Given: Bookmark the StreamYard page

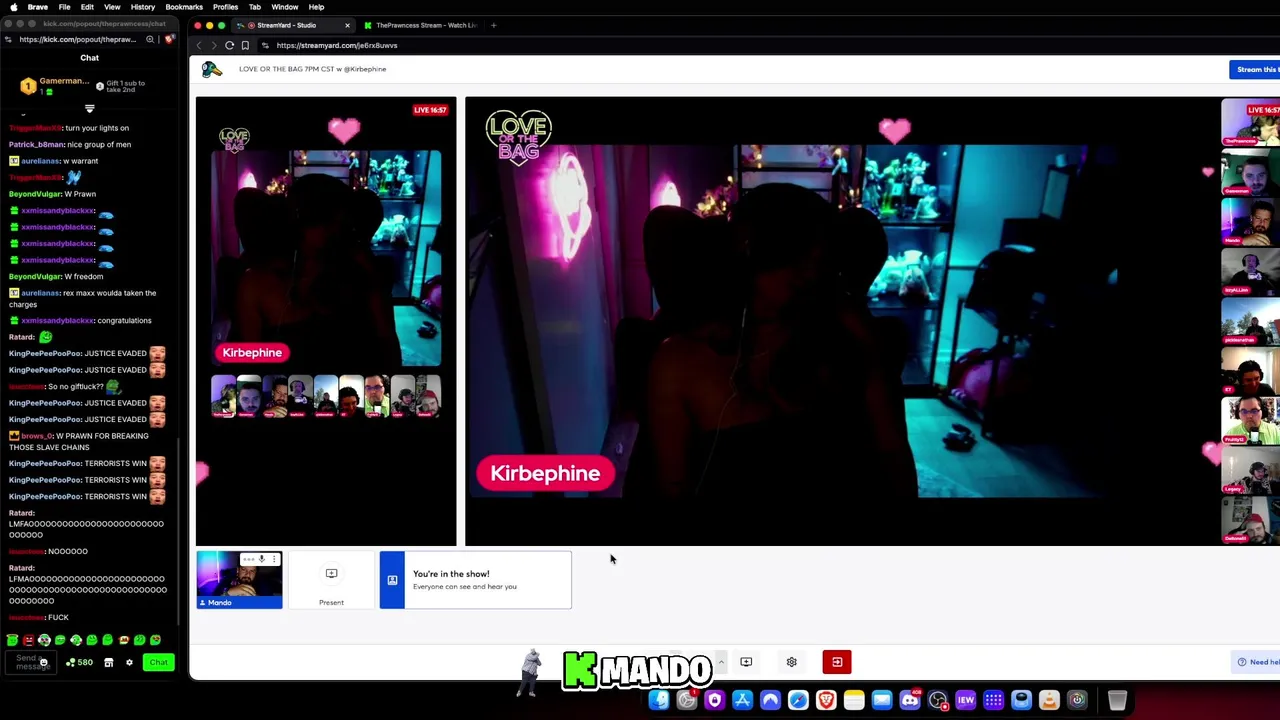Looking at the screenshot, I should pos(245,45).
